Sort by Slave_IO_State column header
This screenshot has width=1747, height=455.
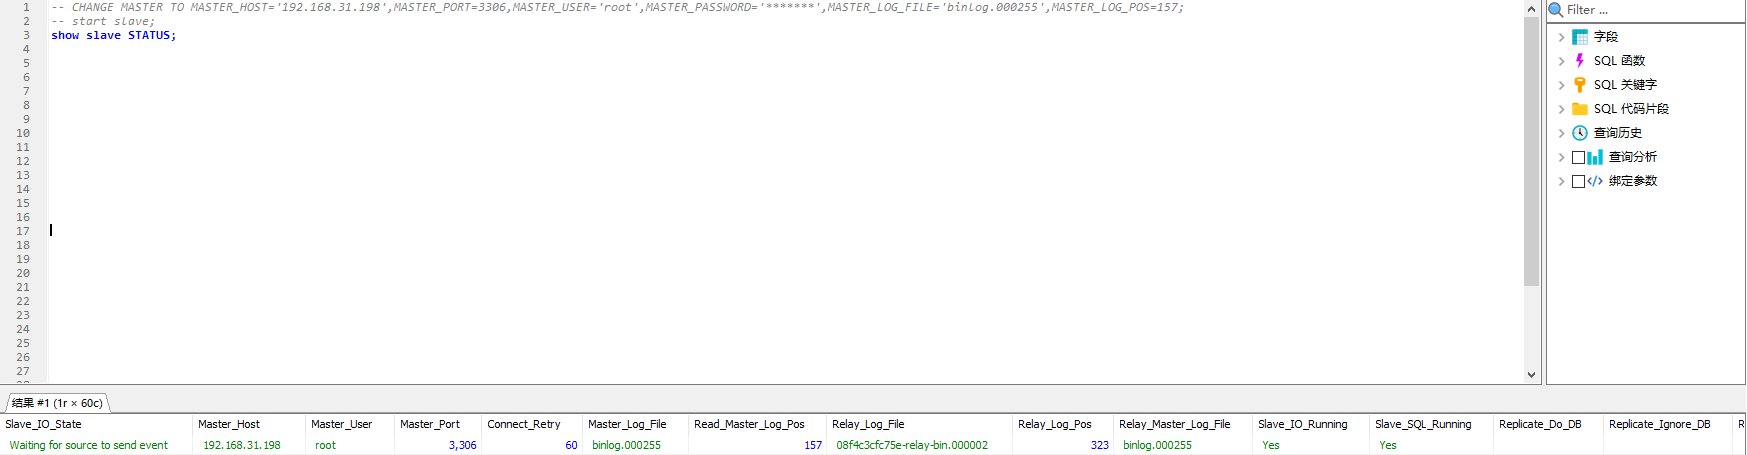pyautogui.click(x=44, y=424)
